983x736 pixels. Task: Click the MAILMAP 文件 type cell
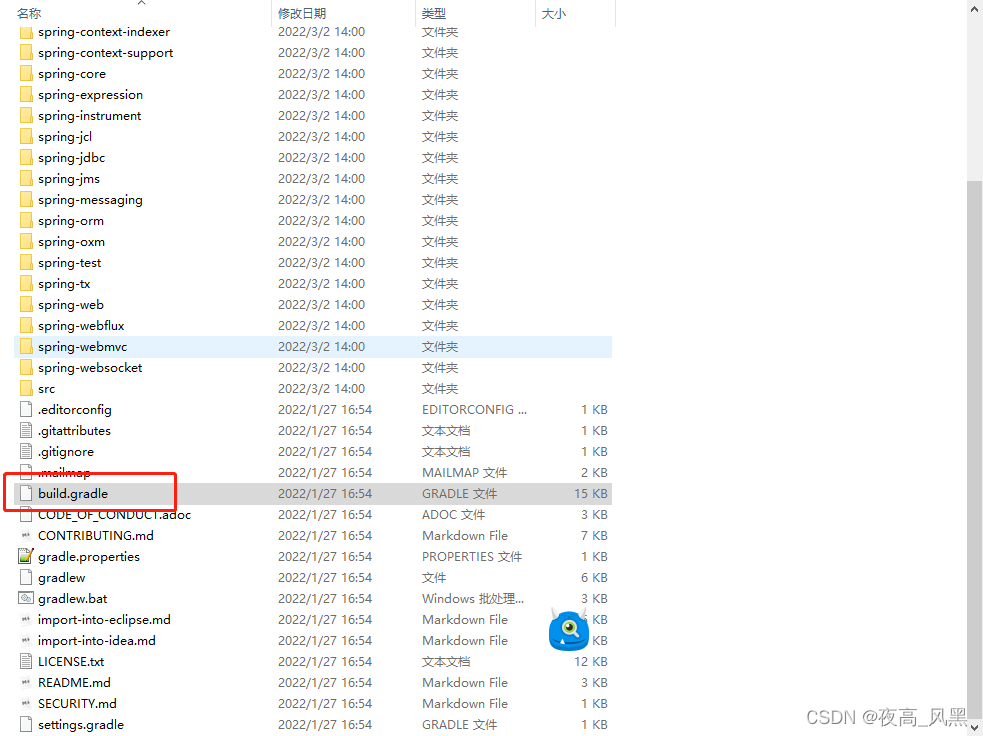coord(465,473)
